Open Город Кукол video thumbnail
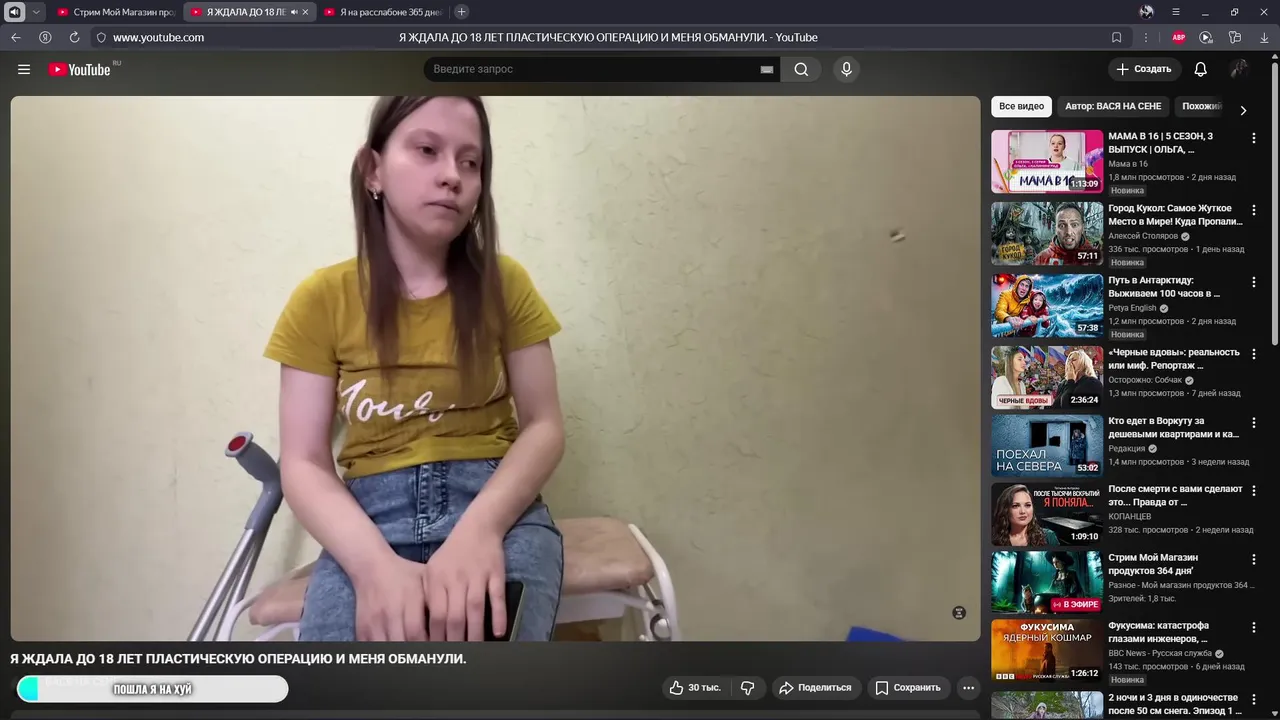The height and width of the screenshot is (720, 1280). coord(1047,233)
